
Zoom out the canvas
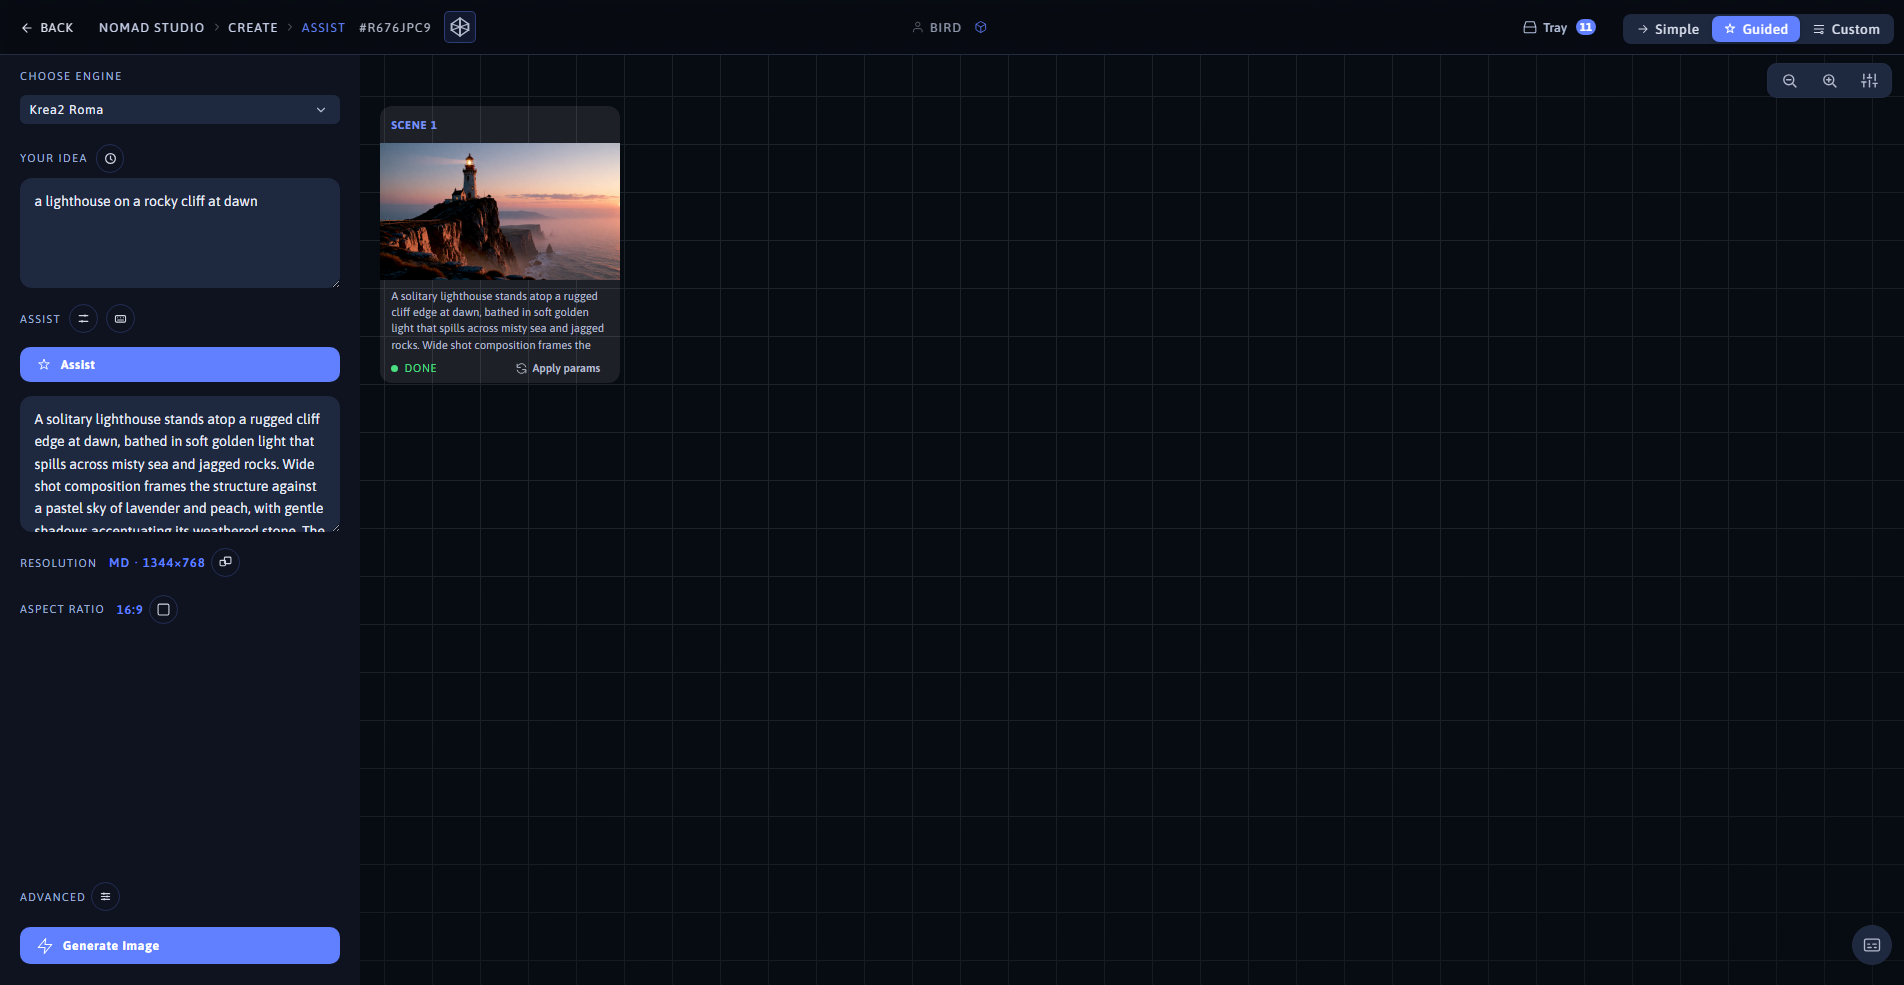[x=1790, y=81]
